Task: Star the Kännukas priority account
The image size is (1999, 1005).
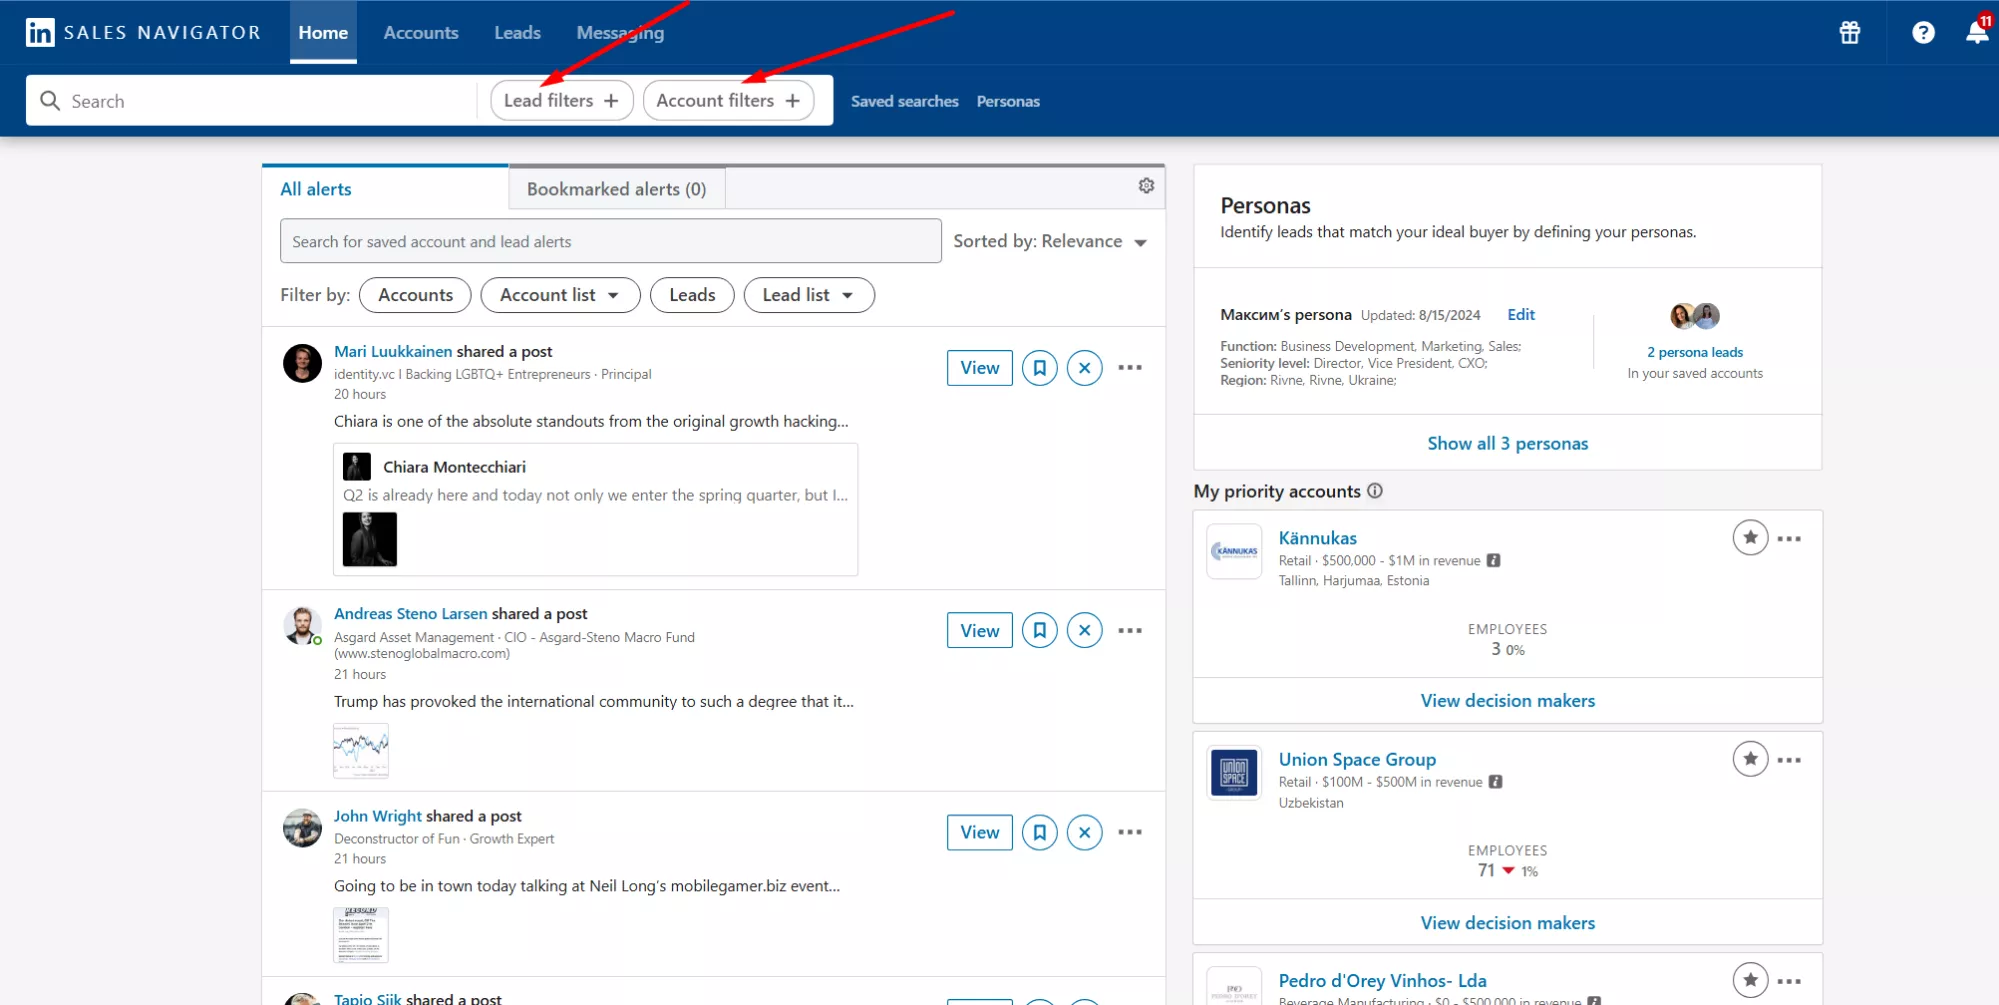Action: pyautogui.click(x=1750, y=538)
